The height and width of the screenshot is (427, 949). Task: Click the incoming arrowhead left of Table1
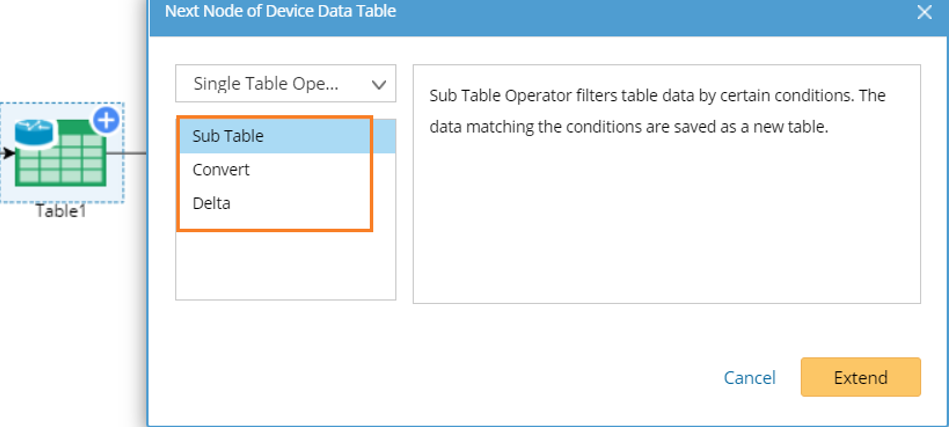pos(8,153)
